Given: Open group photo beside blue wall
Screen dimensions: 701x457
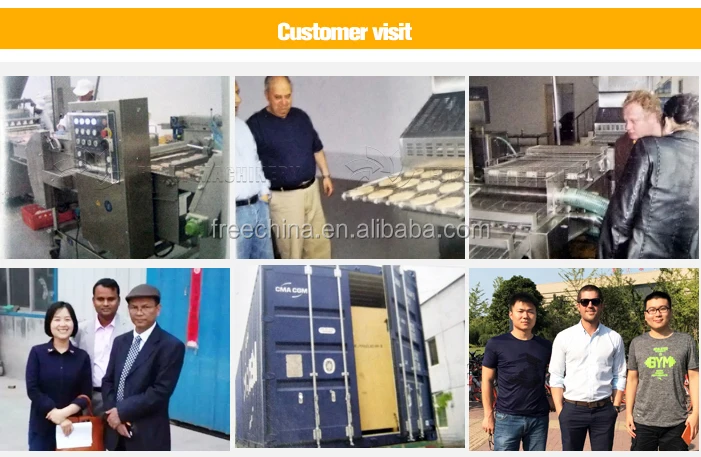Looking at the screenshot, I should (x=115, y=359).
